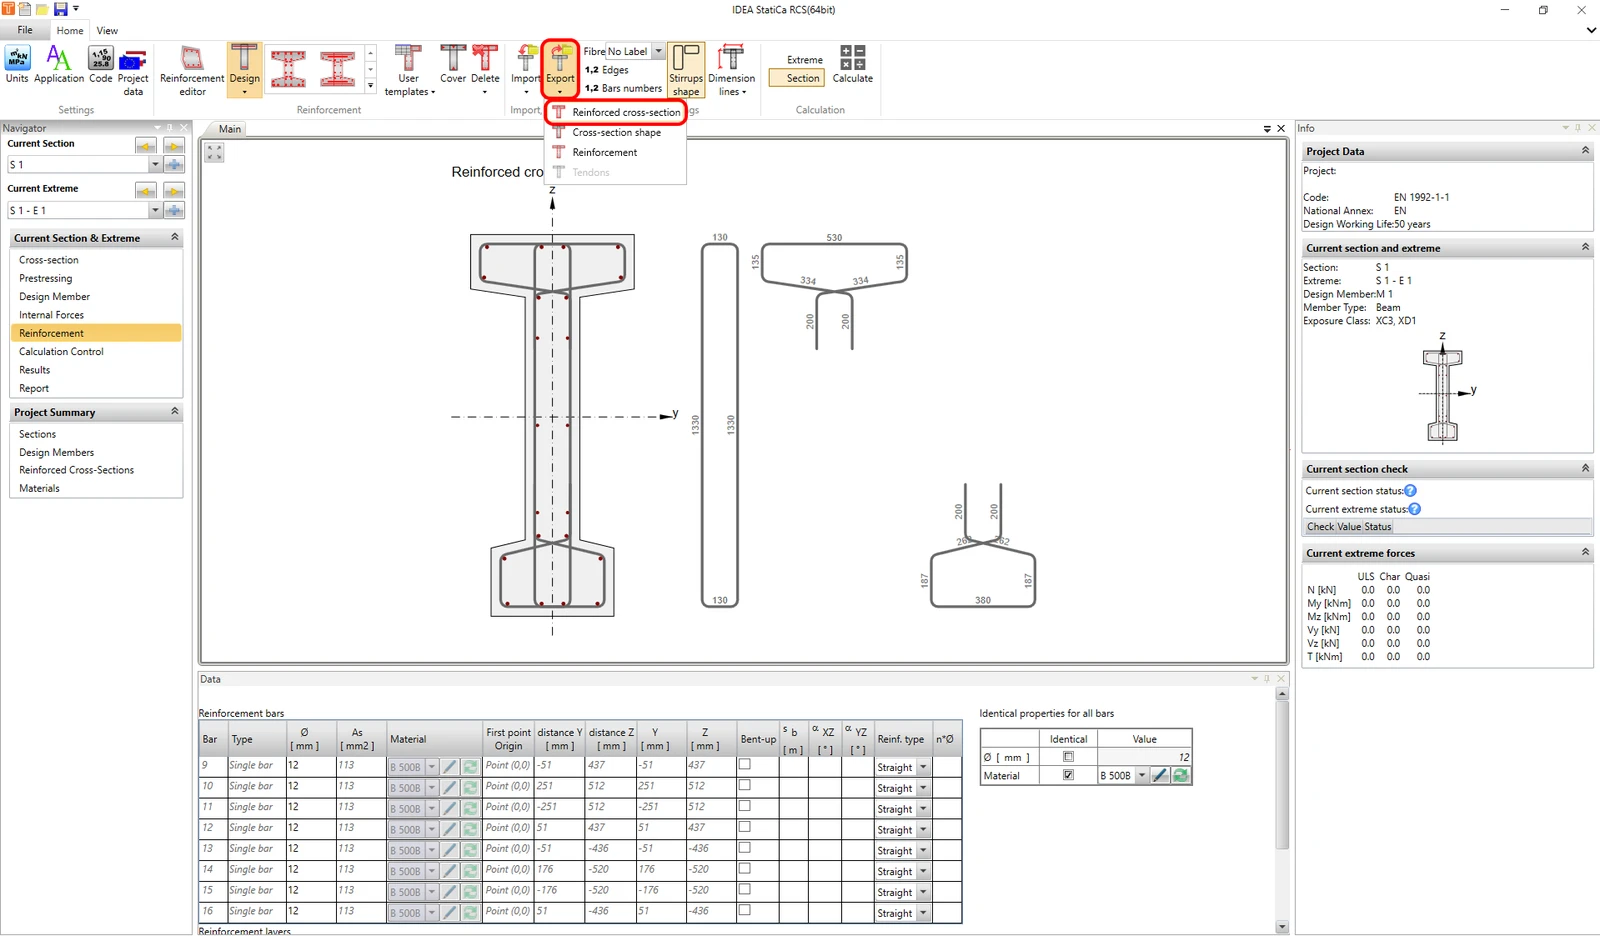Click the Cover tool icon
The width and height of the screenshot is (1600, 936).
click(x=453, y=64)
